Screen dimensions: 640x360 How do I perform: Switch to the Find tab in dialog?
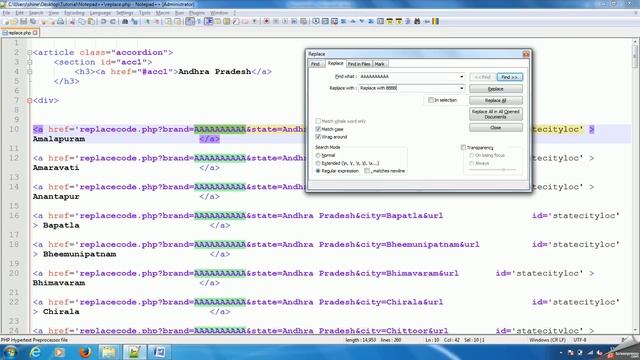click(x=316, y=64)
